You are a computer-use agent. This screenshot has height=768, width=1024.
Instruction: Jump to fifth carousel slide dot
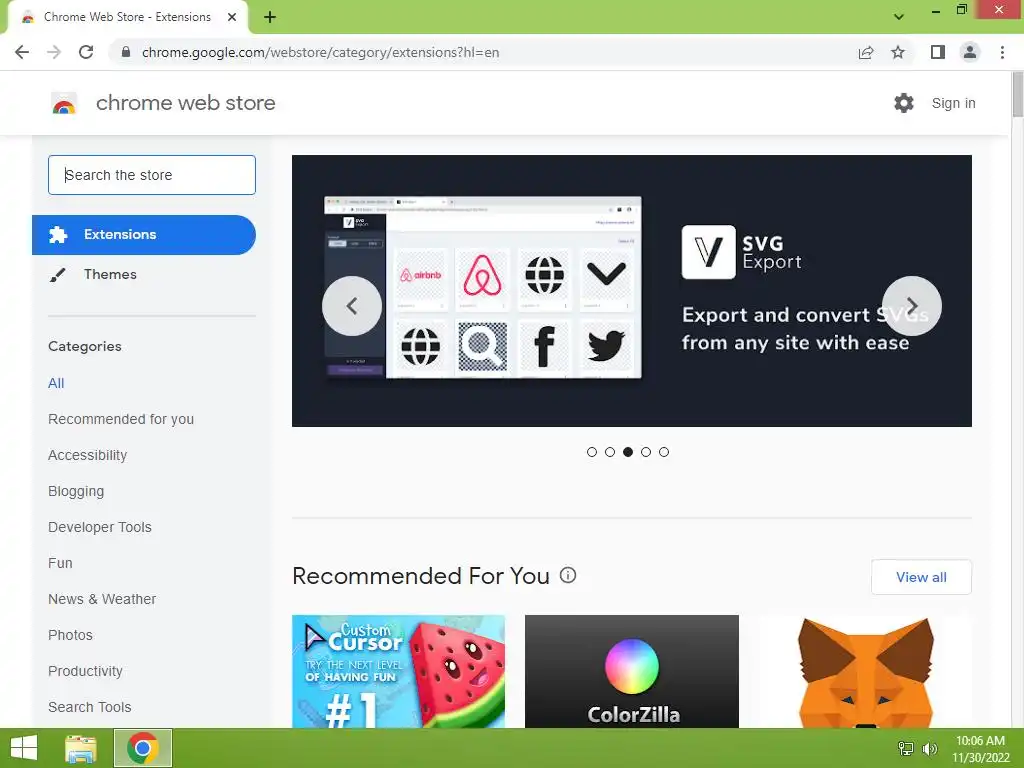[664, 452]
